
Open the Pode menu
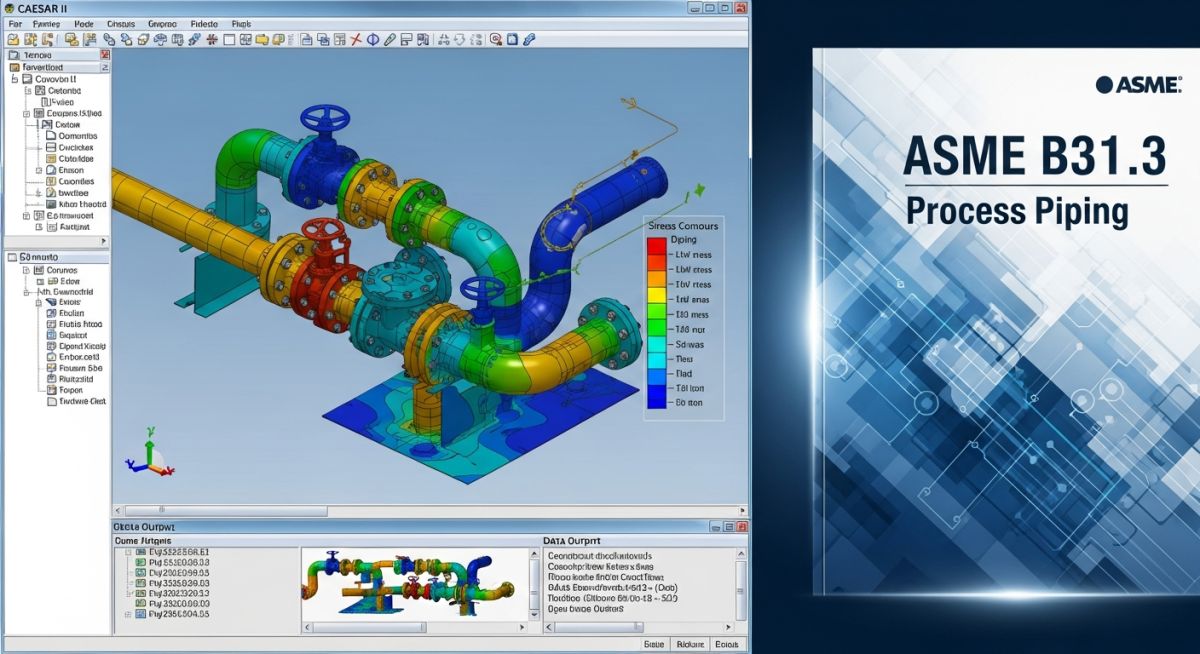click(x=84, y=23)
